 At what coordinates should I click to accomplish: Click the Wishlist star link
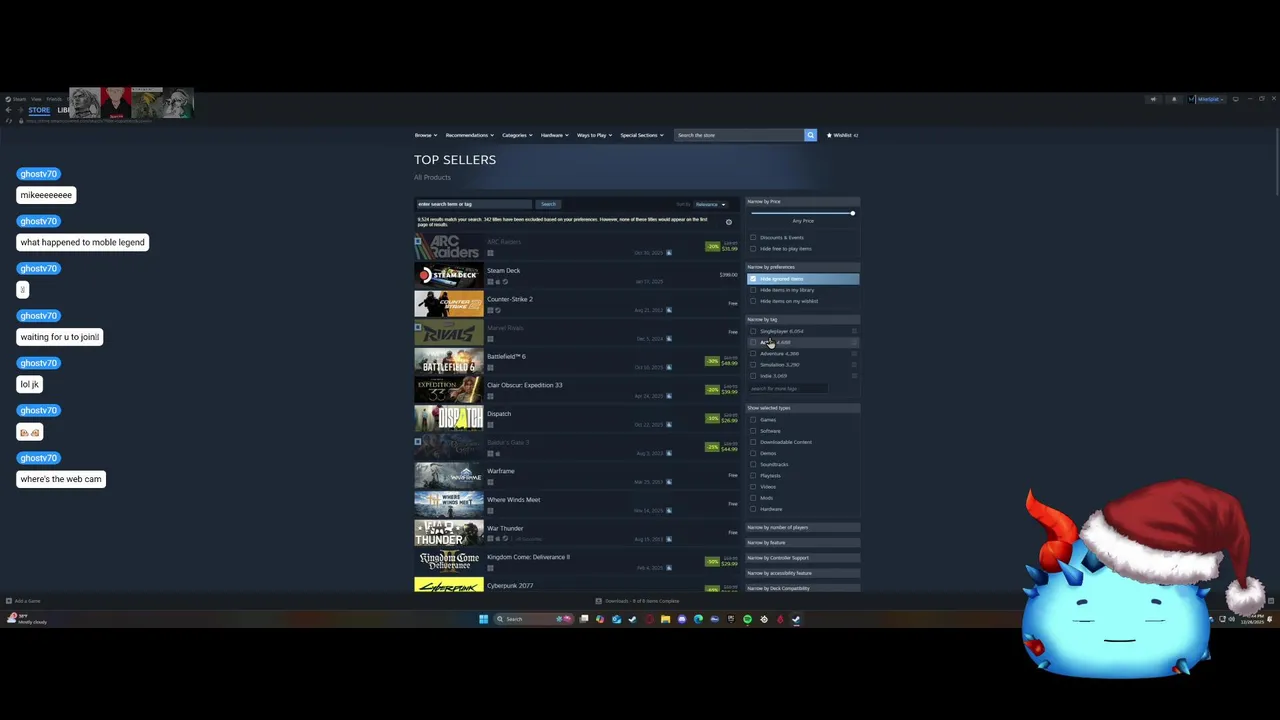pos(843,135)
